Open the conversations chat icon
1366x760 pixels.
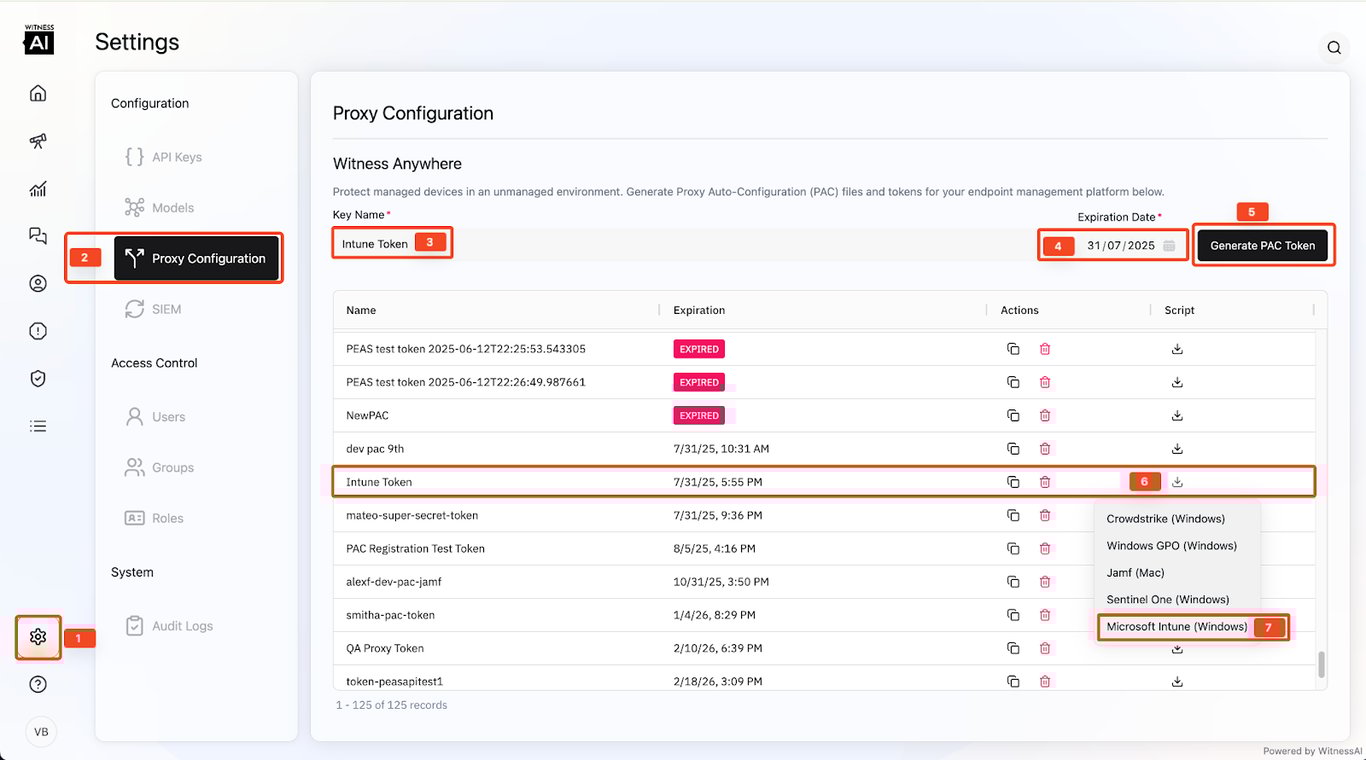pyautogui.click(x=38, y=236)
